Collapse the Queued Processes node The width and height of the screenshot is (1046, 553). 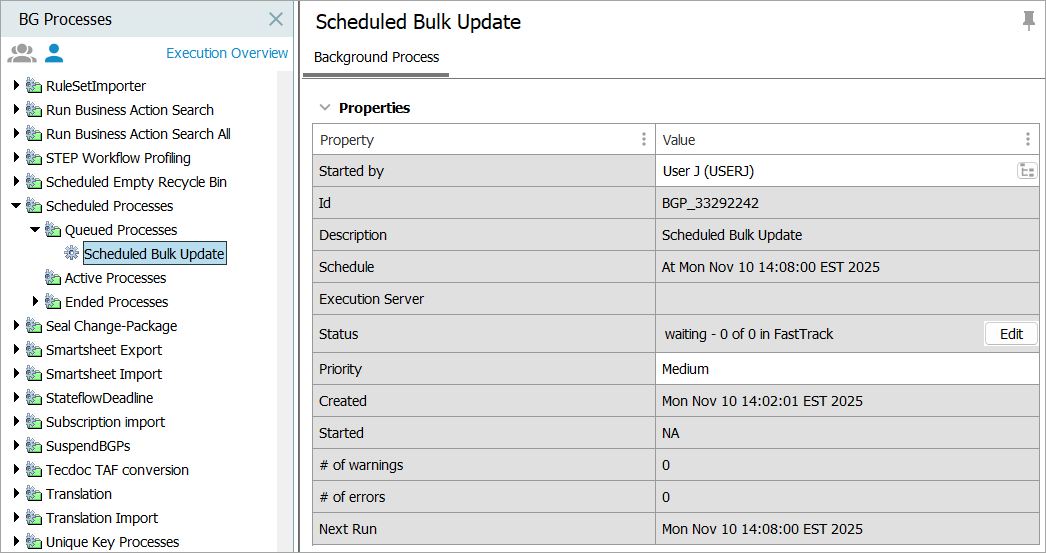[x=35, y=230]
